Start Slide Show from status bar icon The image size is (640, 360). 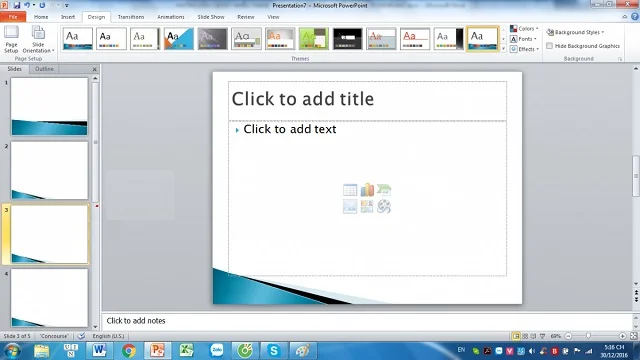coord(542,336)
